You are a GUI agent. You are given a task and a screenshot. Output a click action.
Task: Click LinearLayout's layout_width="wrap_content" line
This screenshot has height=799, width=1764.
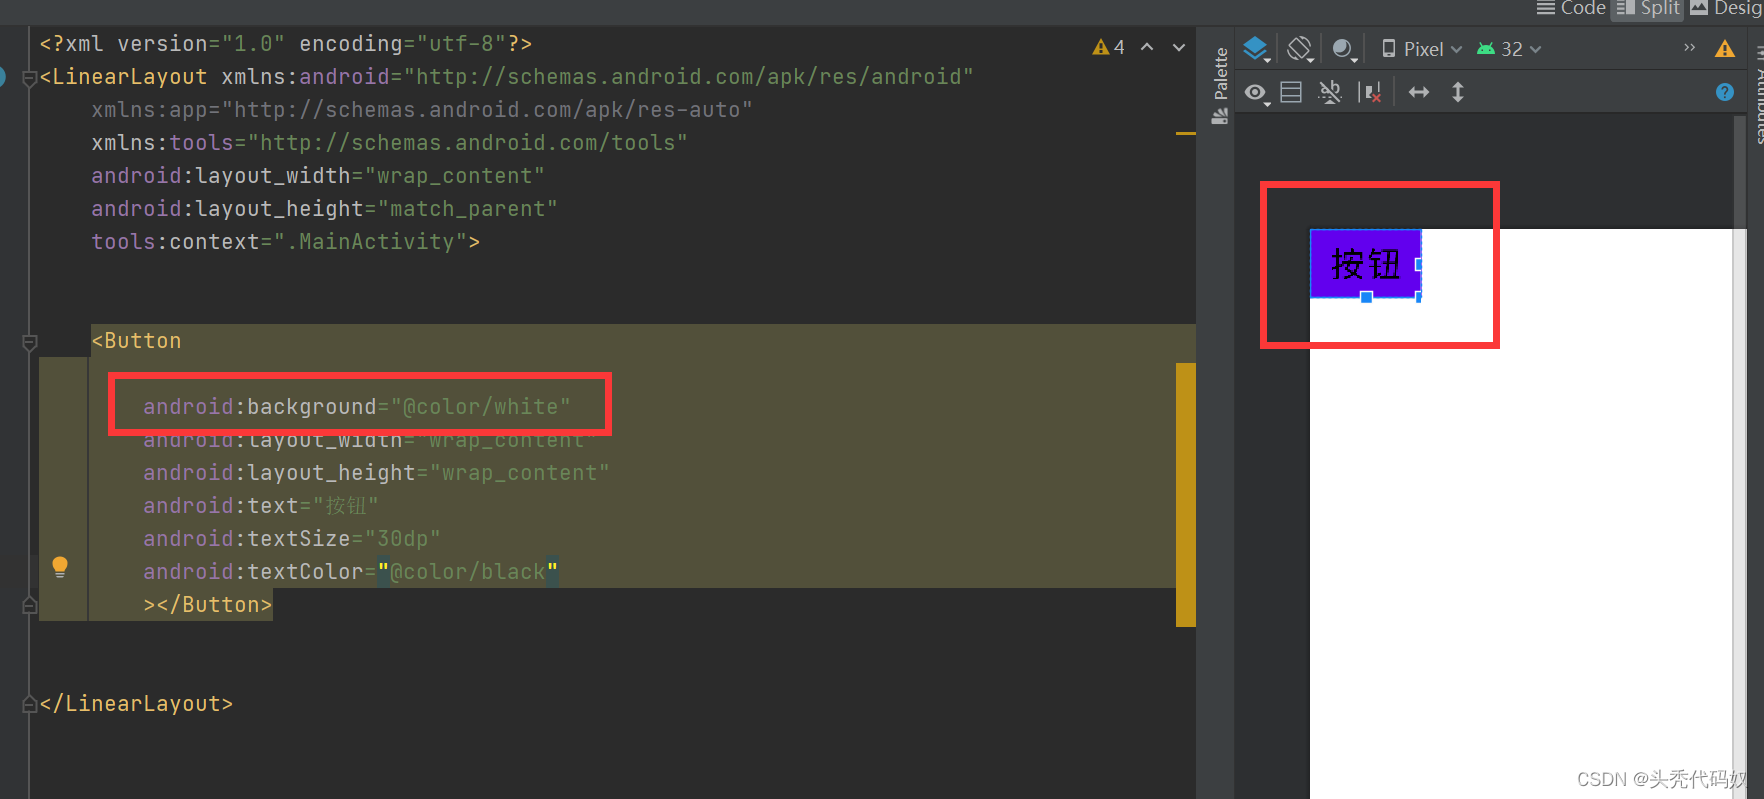(x=318, y=176)
